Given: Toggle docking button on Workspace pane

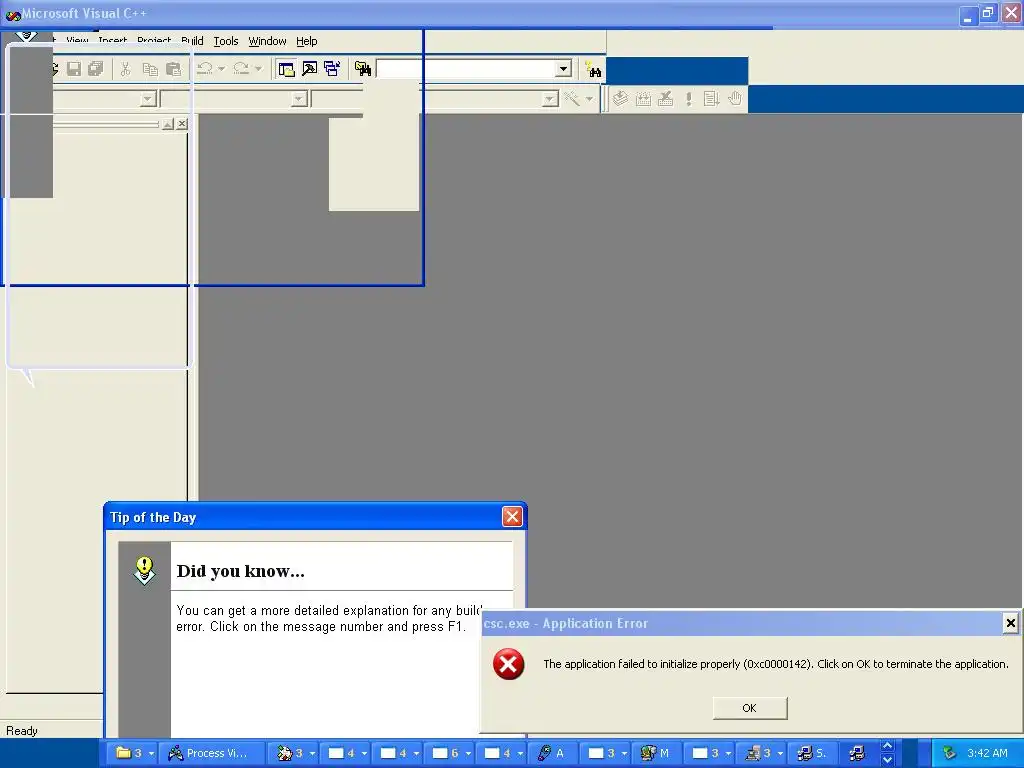Looking at the screenshot, I should click(x=168, y=123).
